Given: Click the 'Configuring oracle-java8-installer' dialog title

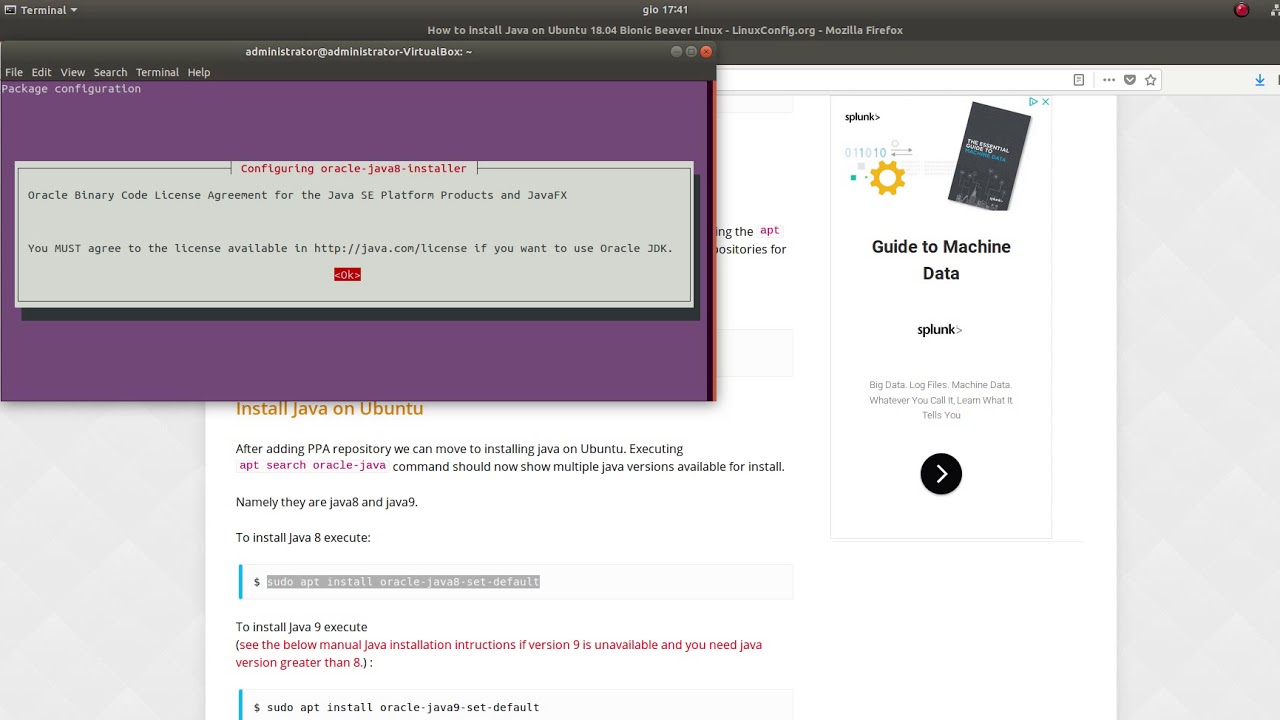Looking at the screenshot, I should coord(354,168).
